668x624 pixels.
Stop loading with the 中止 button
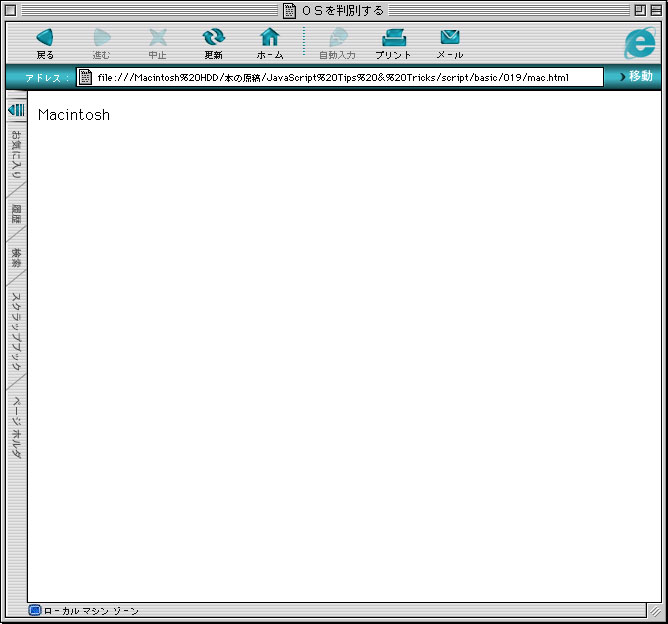point(158,43)
